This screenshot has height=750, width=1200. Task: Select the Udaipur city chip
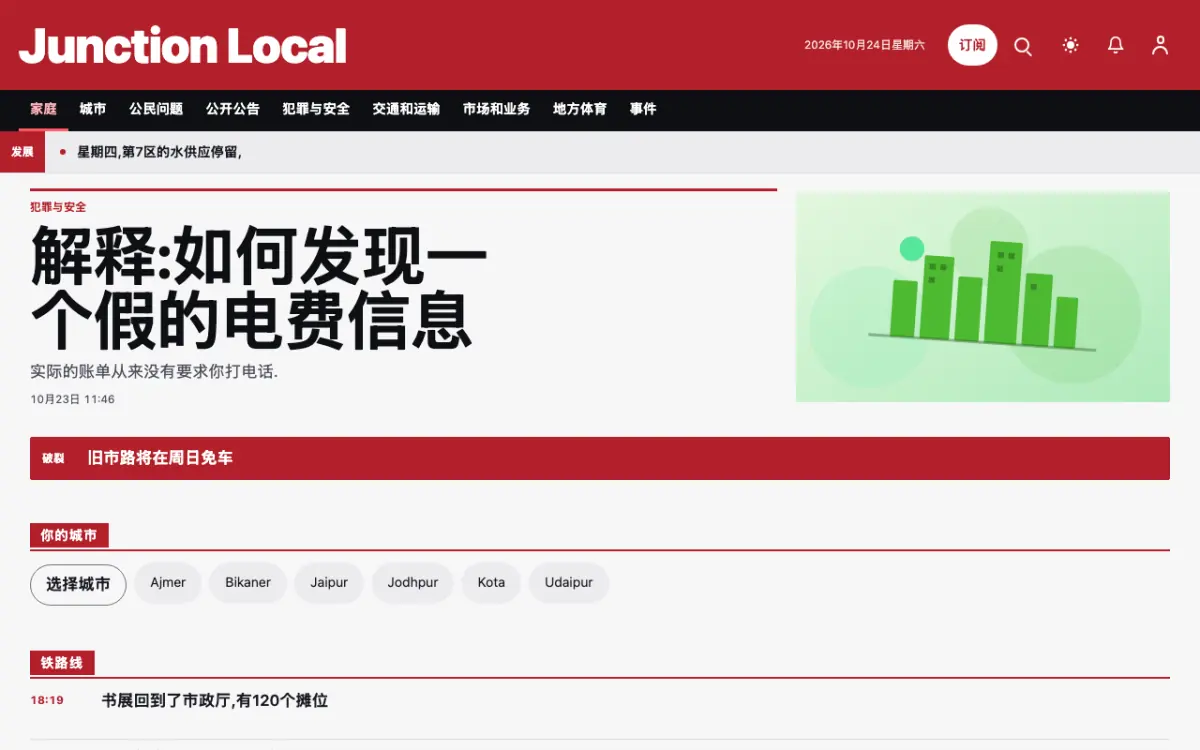[x=569, y=583]
